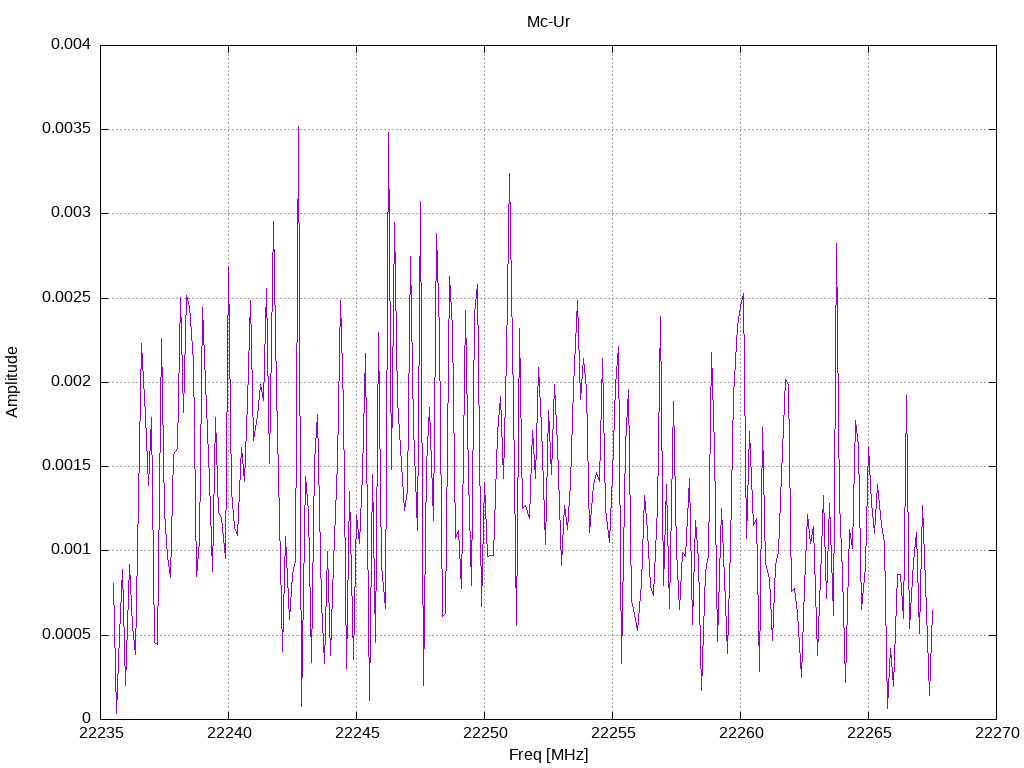Click the 22235 x-axis tick label
Screen dimensions: 1024x768
(x=101, y=733)
